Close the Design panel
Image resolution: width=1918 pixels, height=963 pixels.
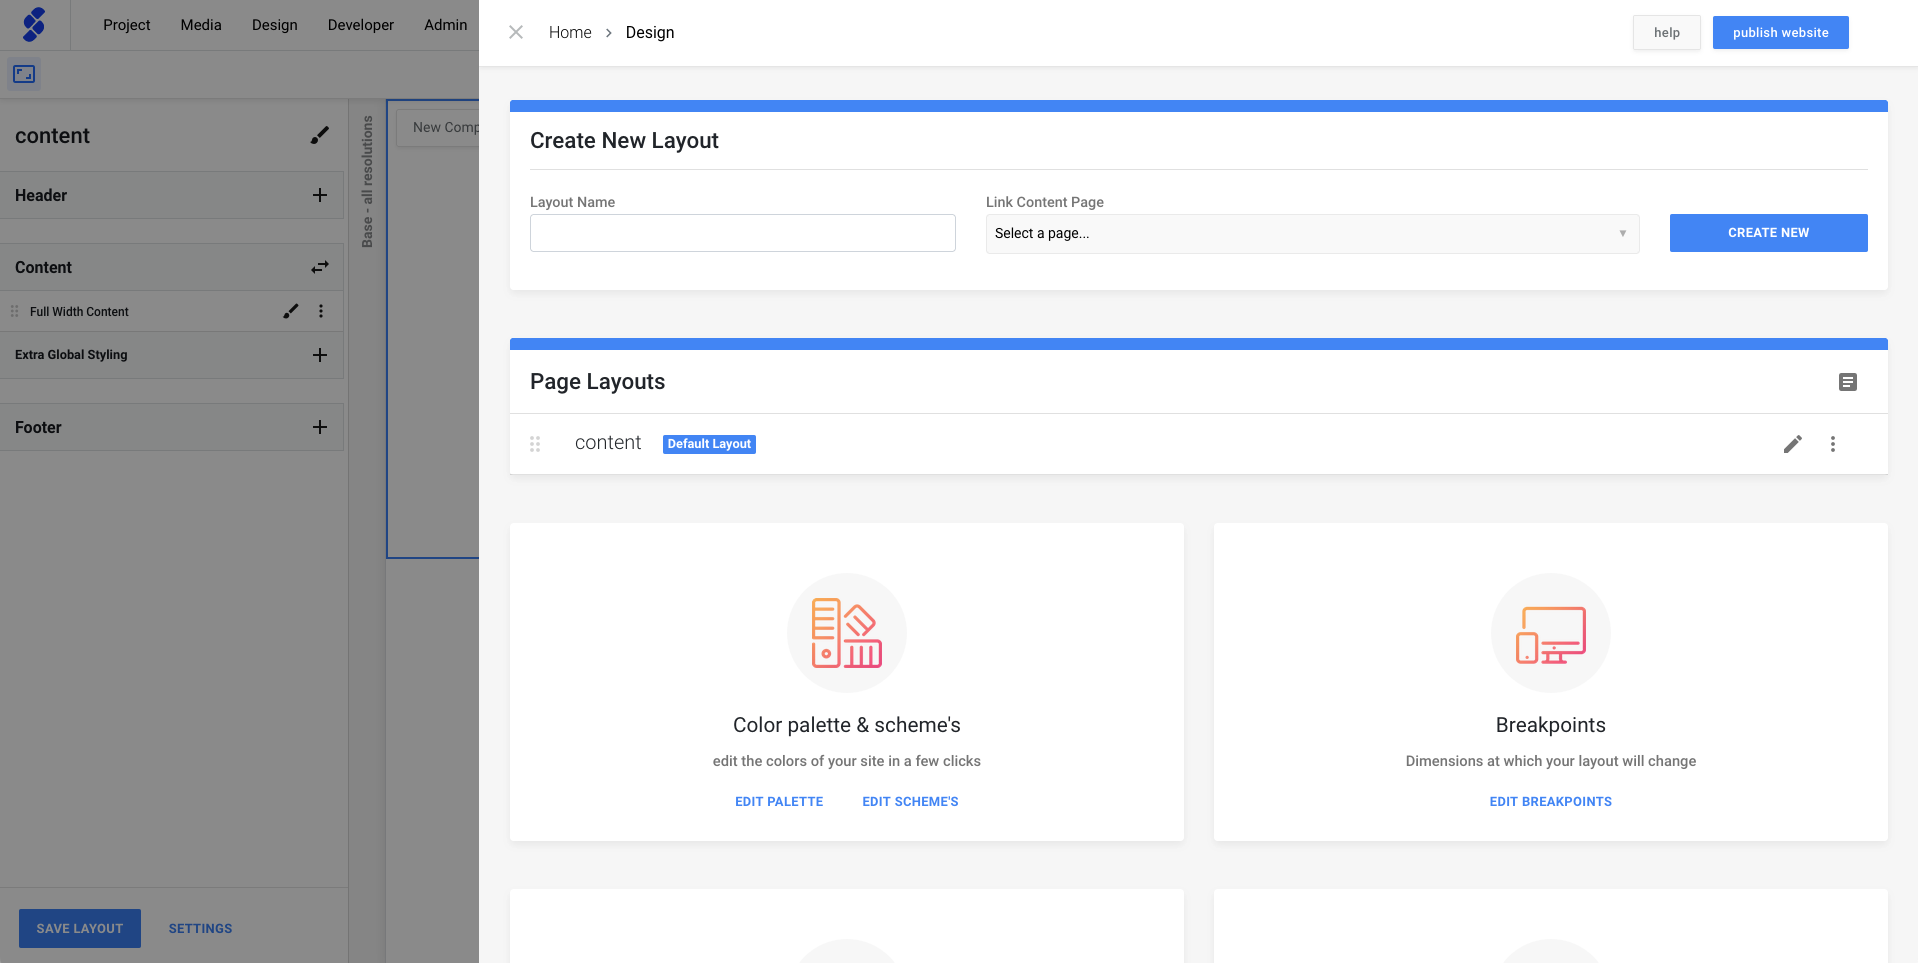(516, 32)
